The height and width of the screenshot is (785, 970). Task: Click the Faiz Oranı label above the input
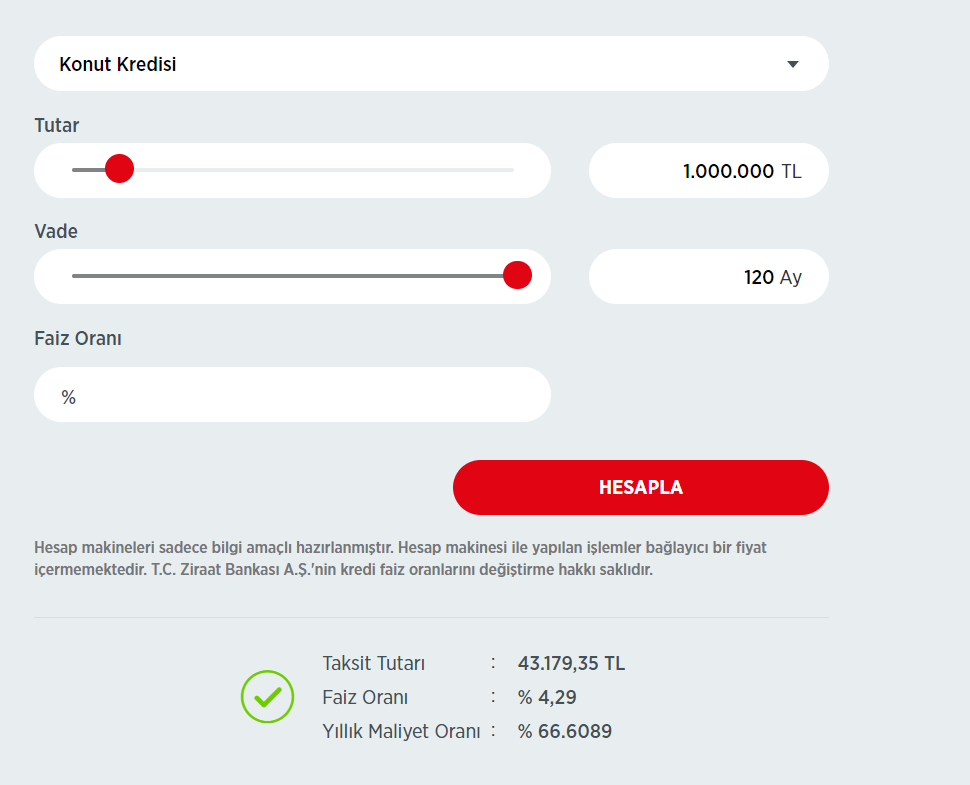78,338
